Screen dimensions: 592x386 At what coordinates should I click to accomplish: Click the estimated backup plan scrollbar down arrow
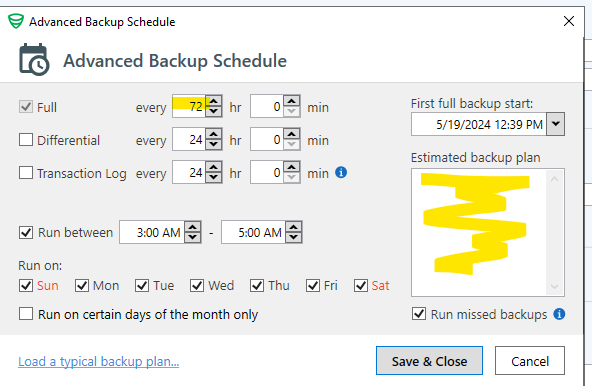click(554, 287)
